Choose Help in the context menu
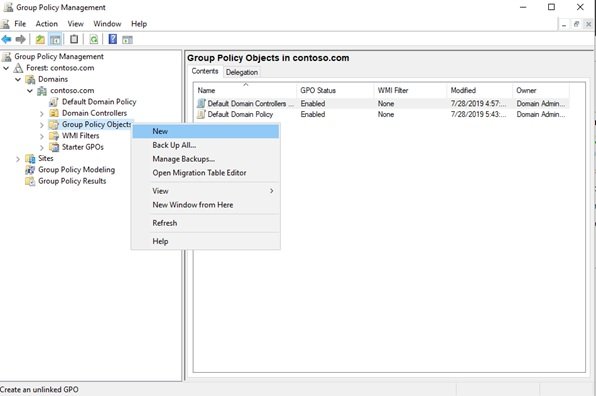Image resolution: width=596 pixels, height=396 pixels. click(206, 241)
